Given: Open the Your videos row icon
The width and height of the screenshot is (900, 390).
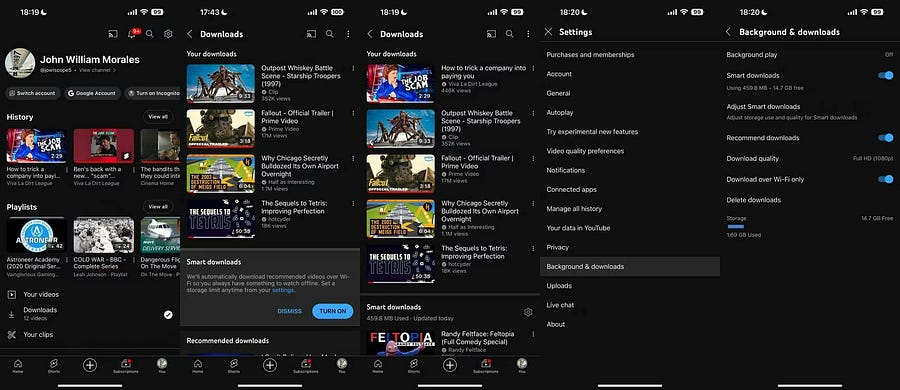Looking at the screenshot, I should tap(11, 295).
